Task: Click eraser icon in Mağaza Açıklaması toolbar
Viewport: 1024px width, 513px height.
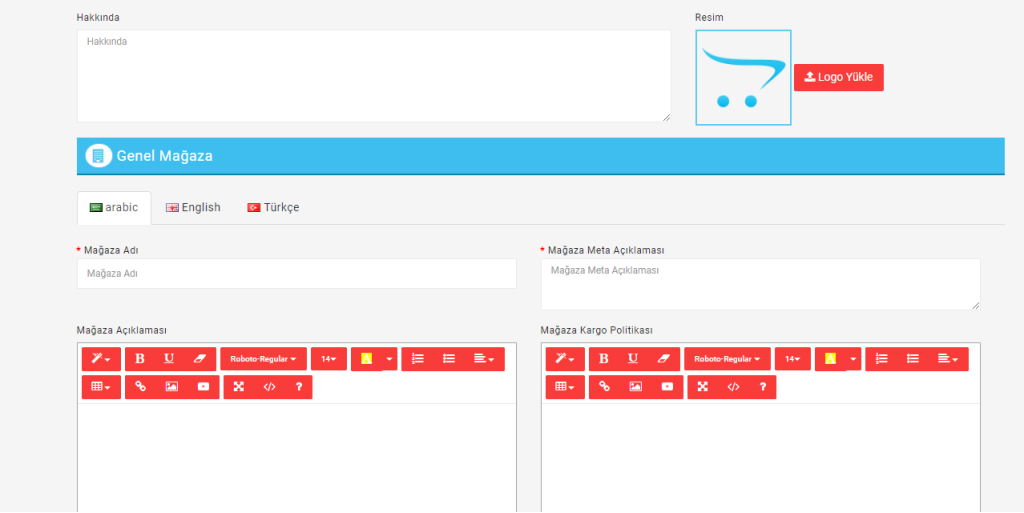Action: click(x=199, y=359)
